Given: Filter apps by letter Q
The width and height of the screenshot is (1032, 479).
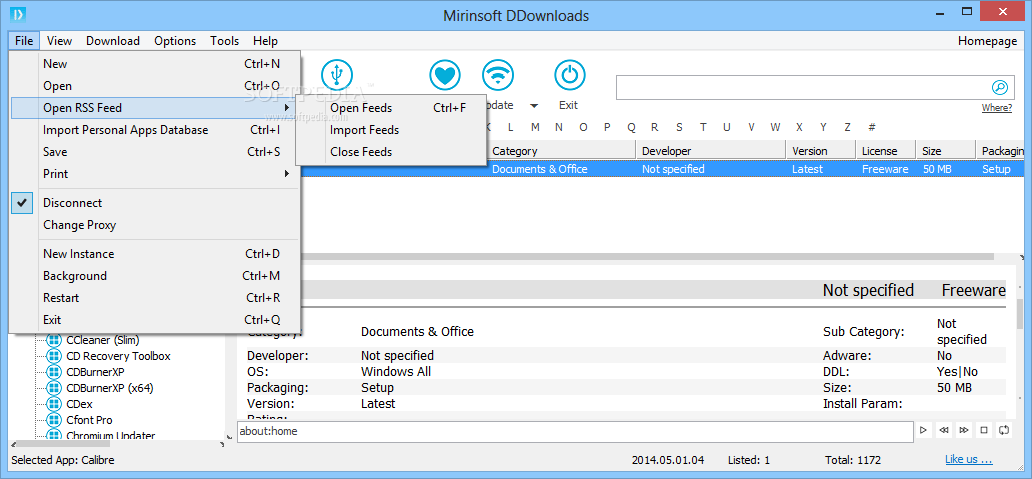Looking at the screenshot, I should click(x=631, y=127).
